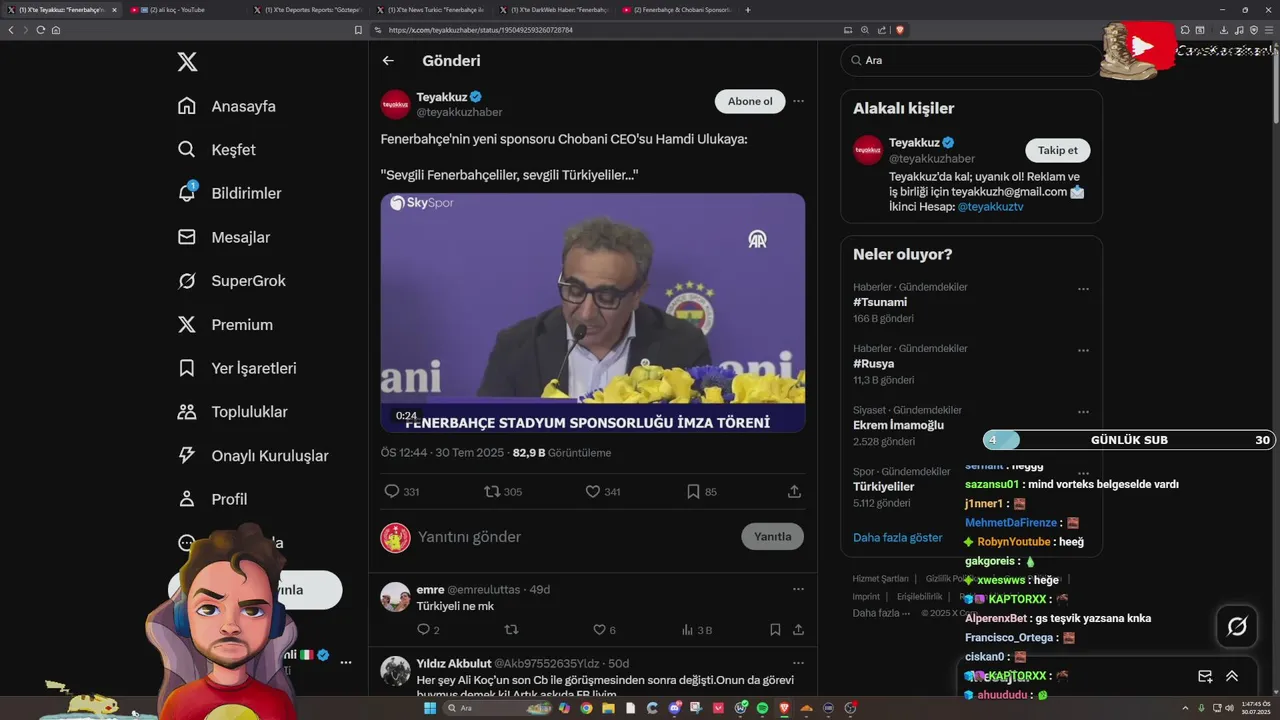Open Yer İşaretleri bookmarks
Viewport: 1280px width, 720px height.
[x=237, y=368]
